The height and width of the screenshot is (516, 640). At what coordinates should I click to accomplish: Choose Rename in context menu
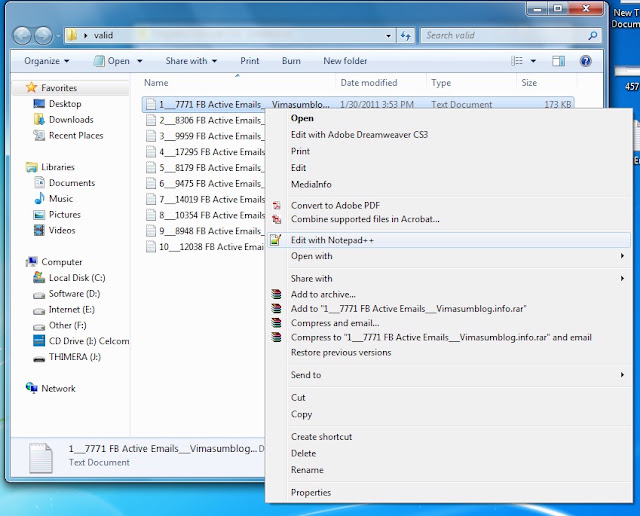pyautogui.click(x=449, y=470)
